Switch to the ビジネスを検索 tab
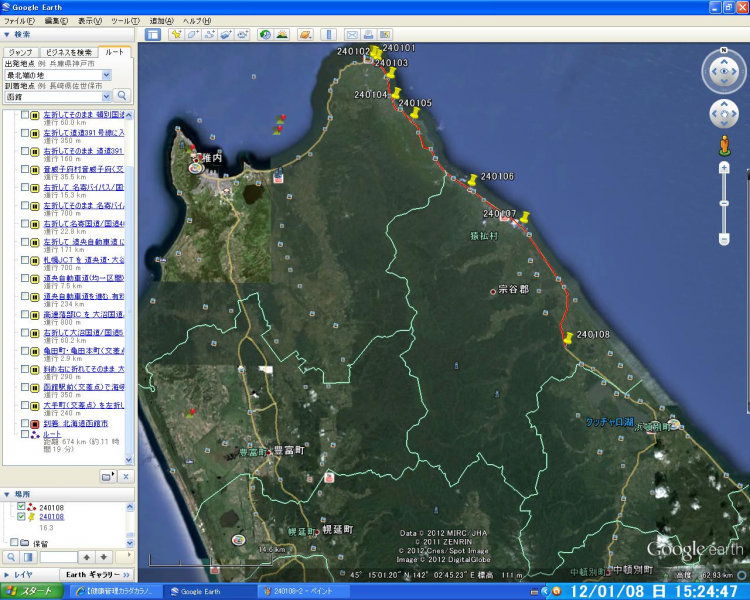 tap(69, 51)
